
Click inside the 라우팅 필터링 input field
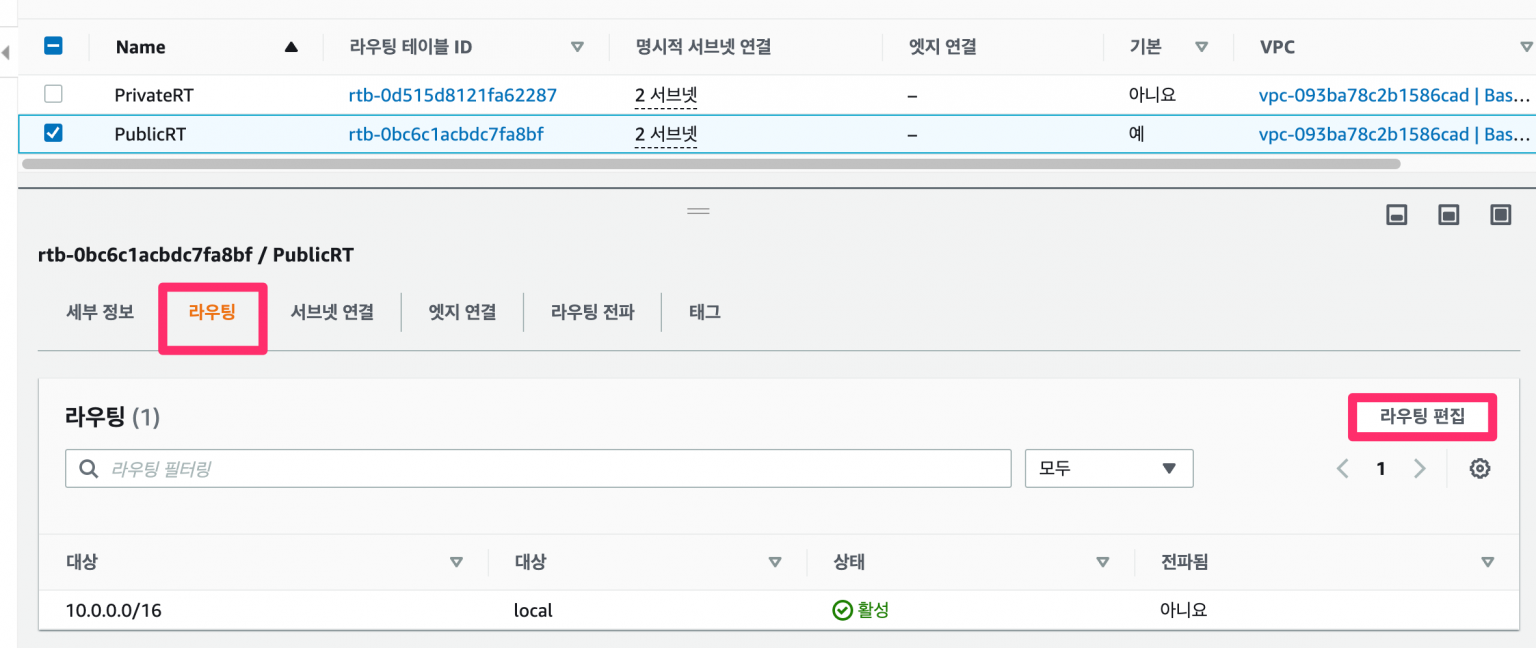pyautogui.click(x=400, y=468)
